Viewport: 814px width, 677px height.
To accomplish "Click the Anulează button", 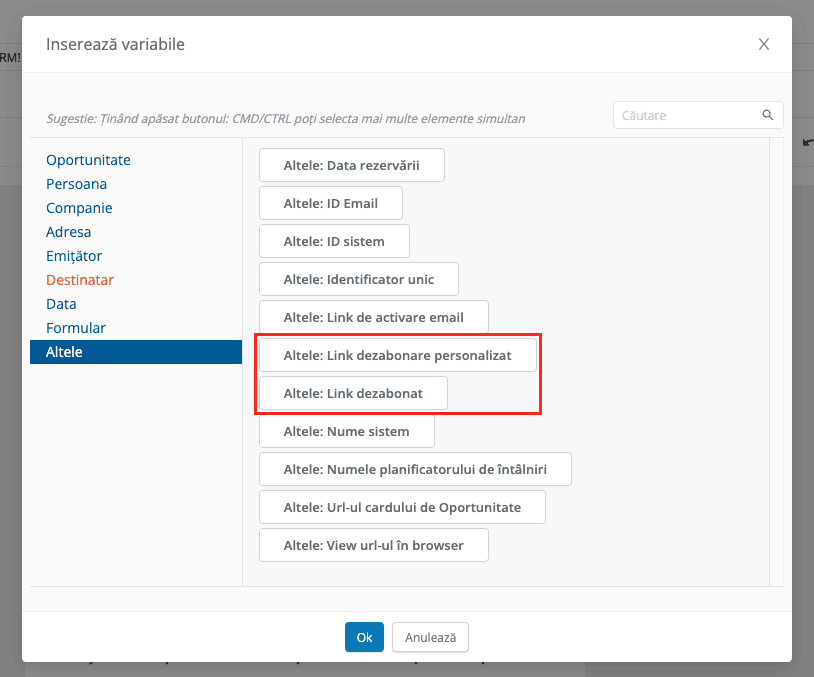I will pos(430,637).
